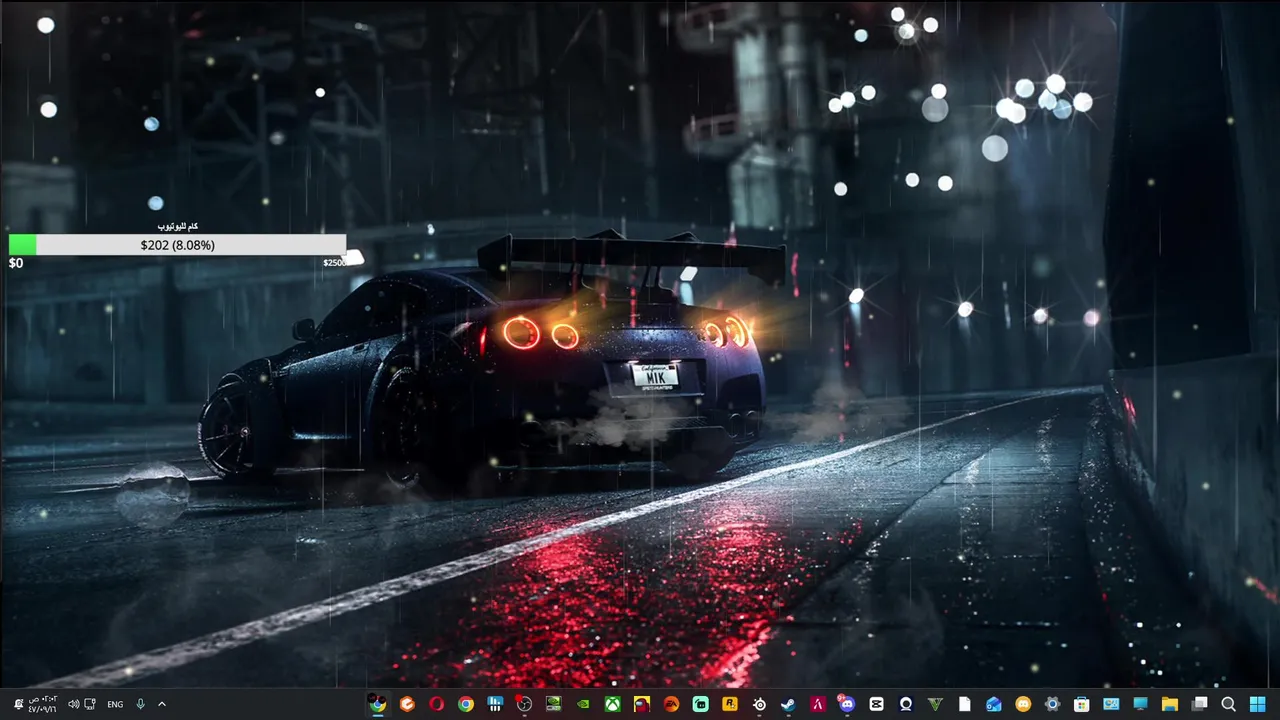The height and width of the screenshot is (720, 1280).
Task: Open taskbar Search magnifier
Action: click(1228, 704)
